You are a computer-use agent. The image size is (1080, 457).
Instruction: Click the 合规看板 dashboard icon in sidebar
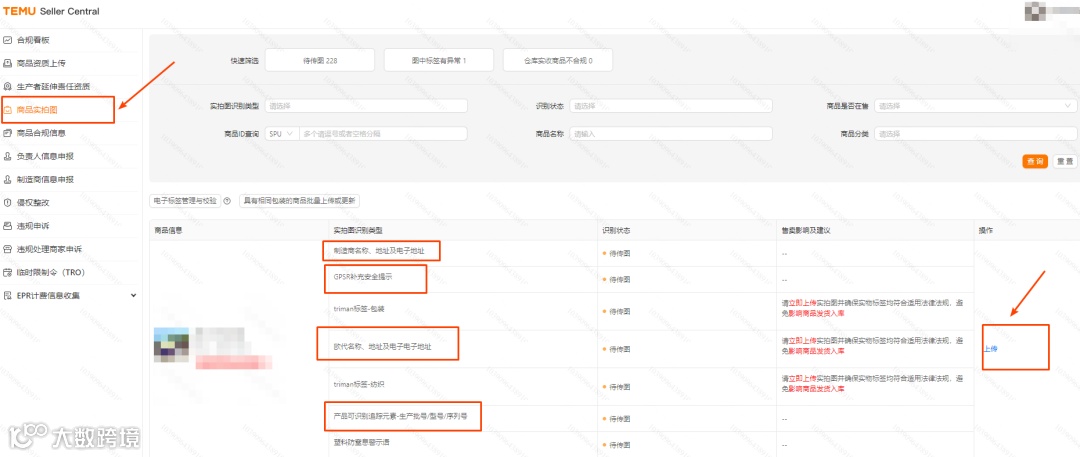(8, 40)
